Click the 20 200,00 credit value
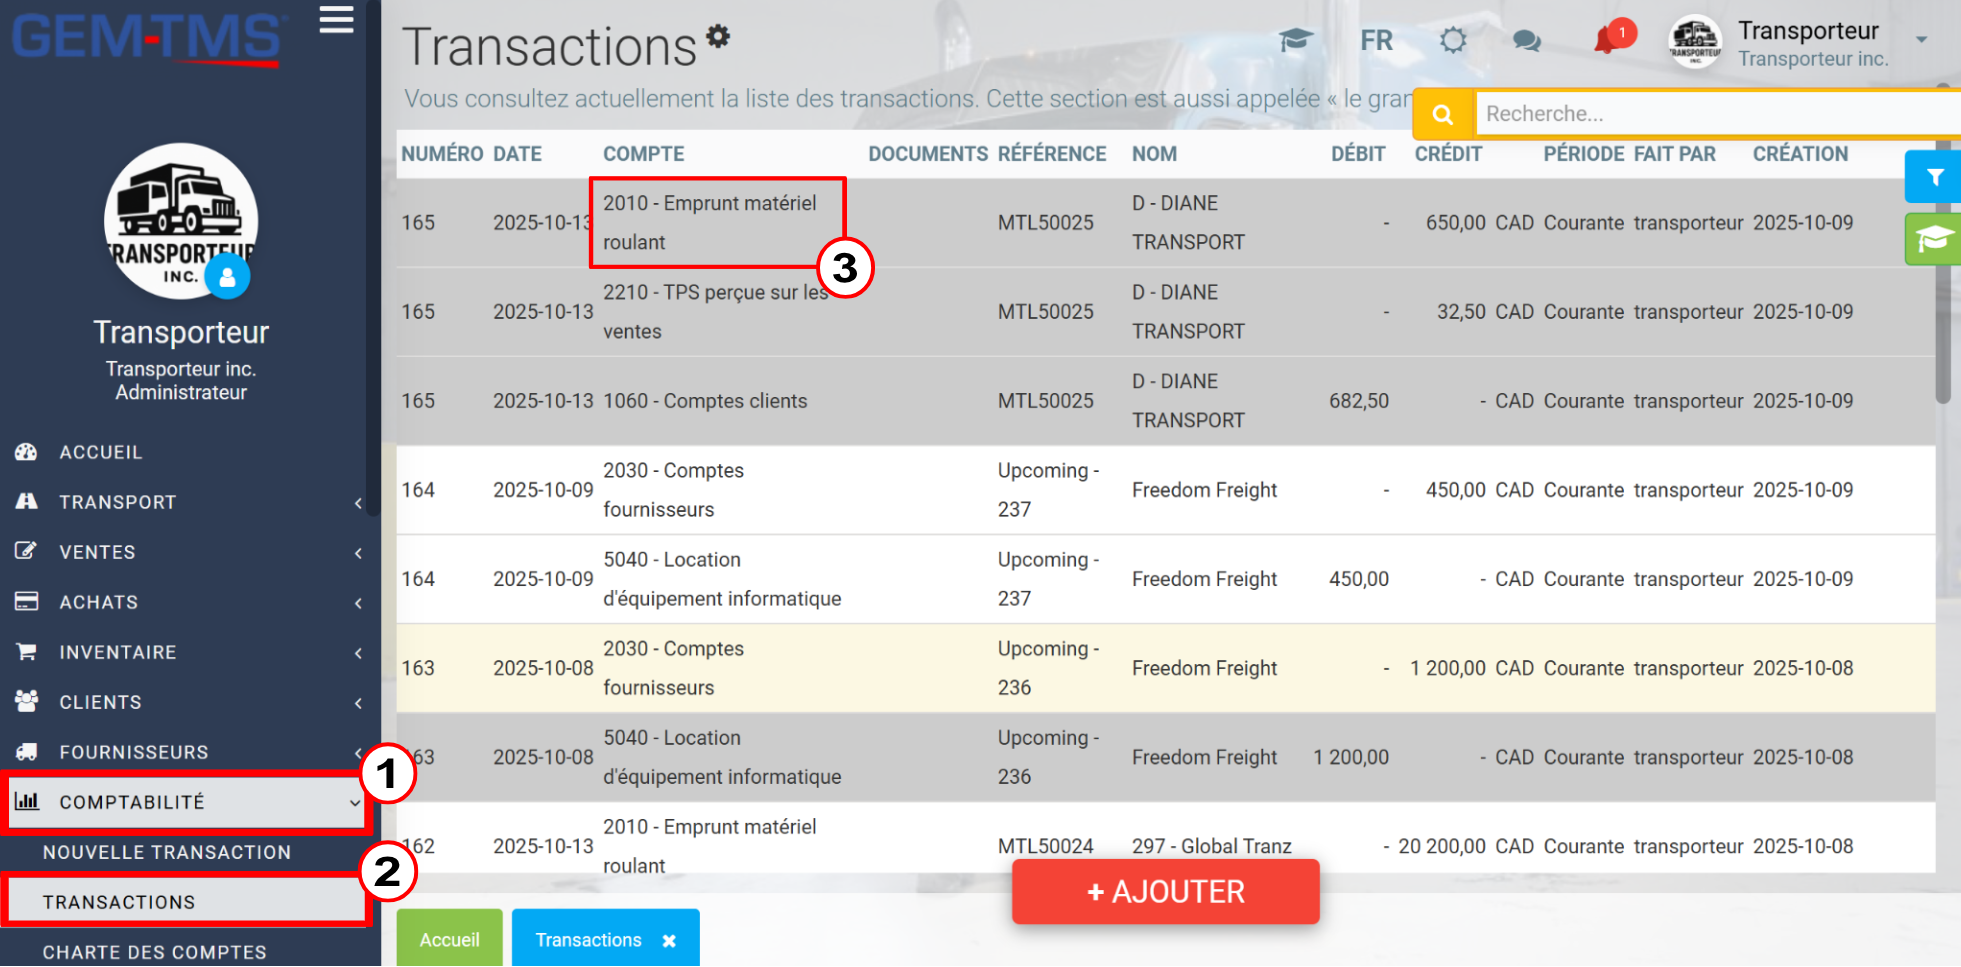Image resolution: width=1961 pixels, height=967 pixels. click(x=1441, y=846)
